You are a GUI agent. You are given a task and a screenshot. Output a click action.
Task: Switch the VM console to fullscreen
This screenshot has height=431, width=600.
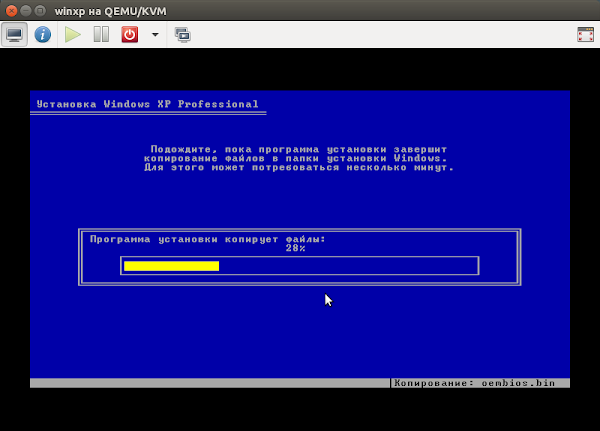[x=585, y=35]
